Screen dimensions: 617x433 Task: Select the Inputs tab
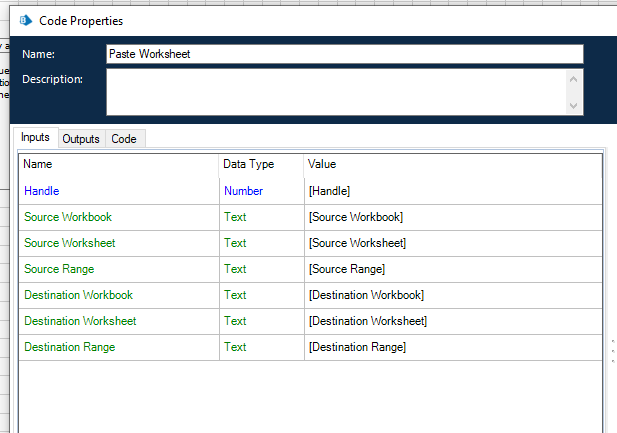35,138
